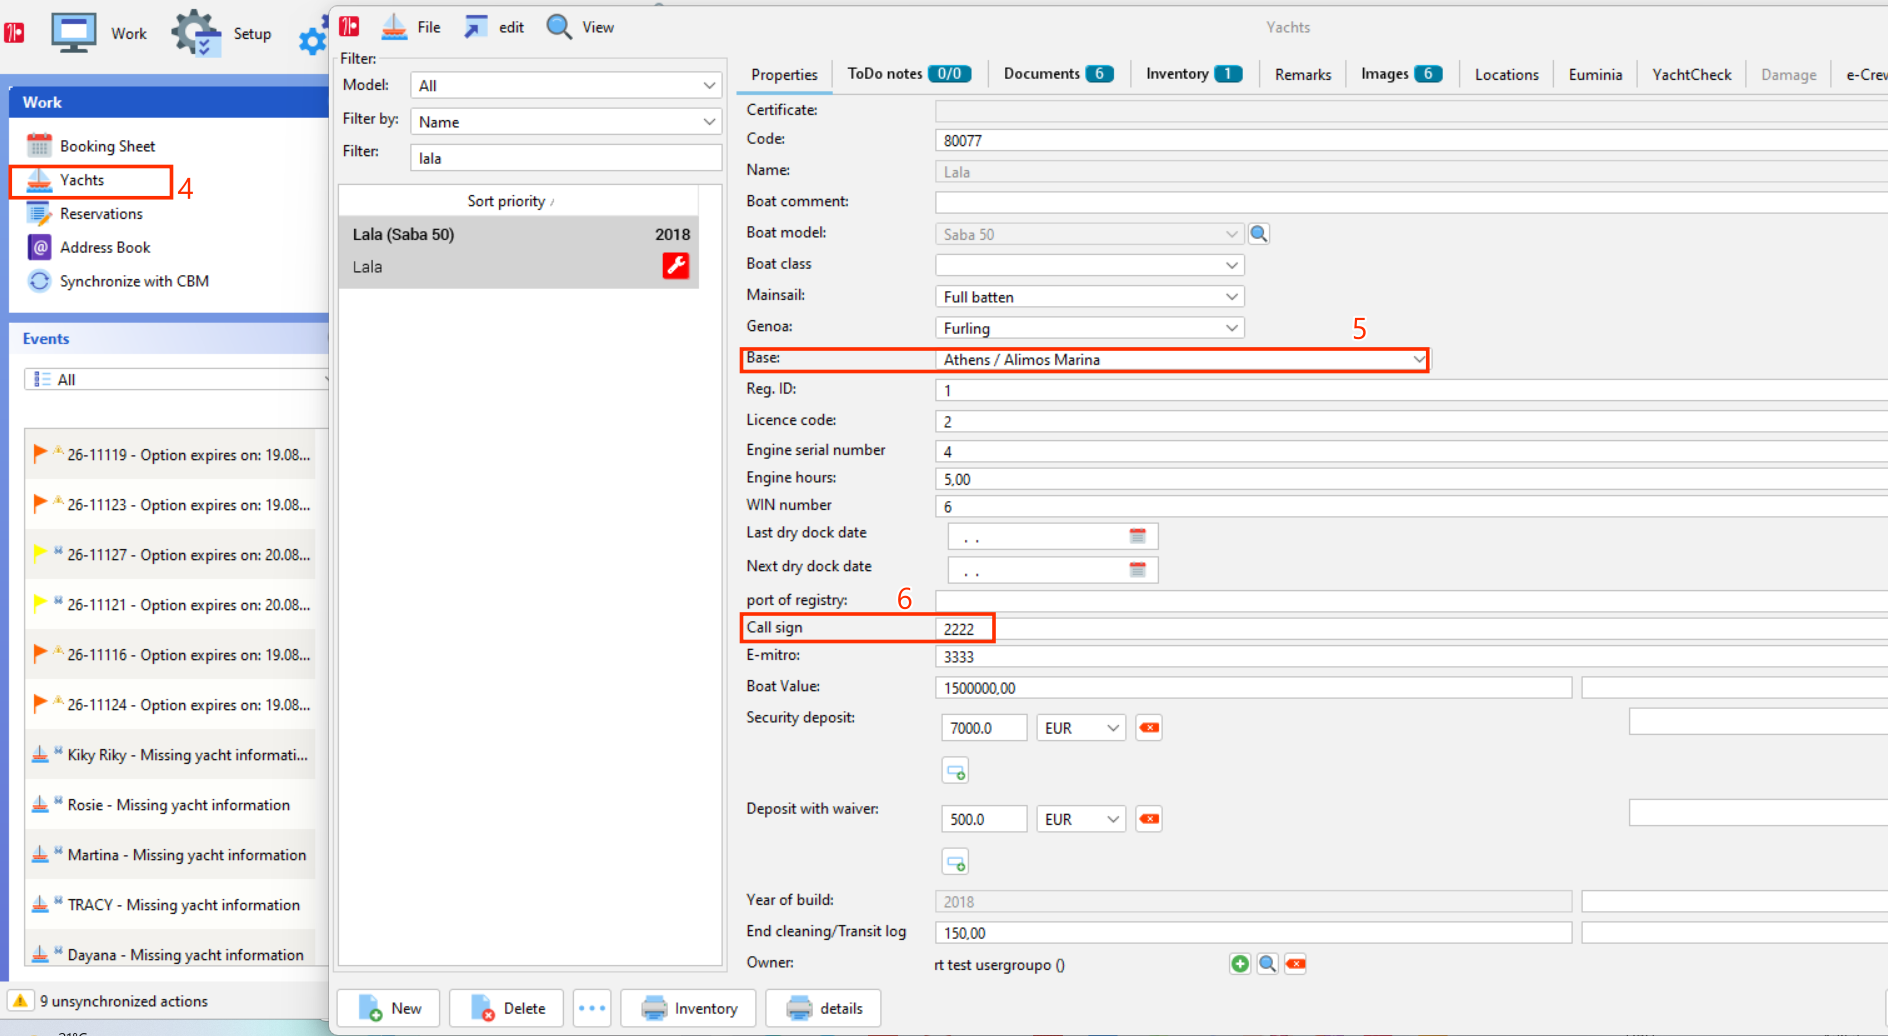1888x1036 pixels.
Task: Switch to the Inventory tab
Action: point(1194,74)
